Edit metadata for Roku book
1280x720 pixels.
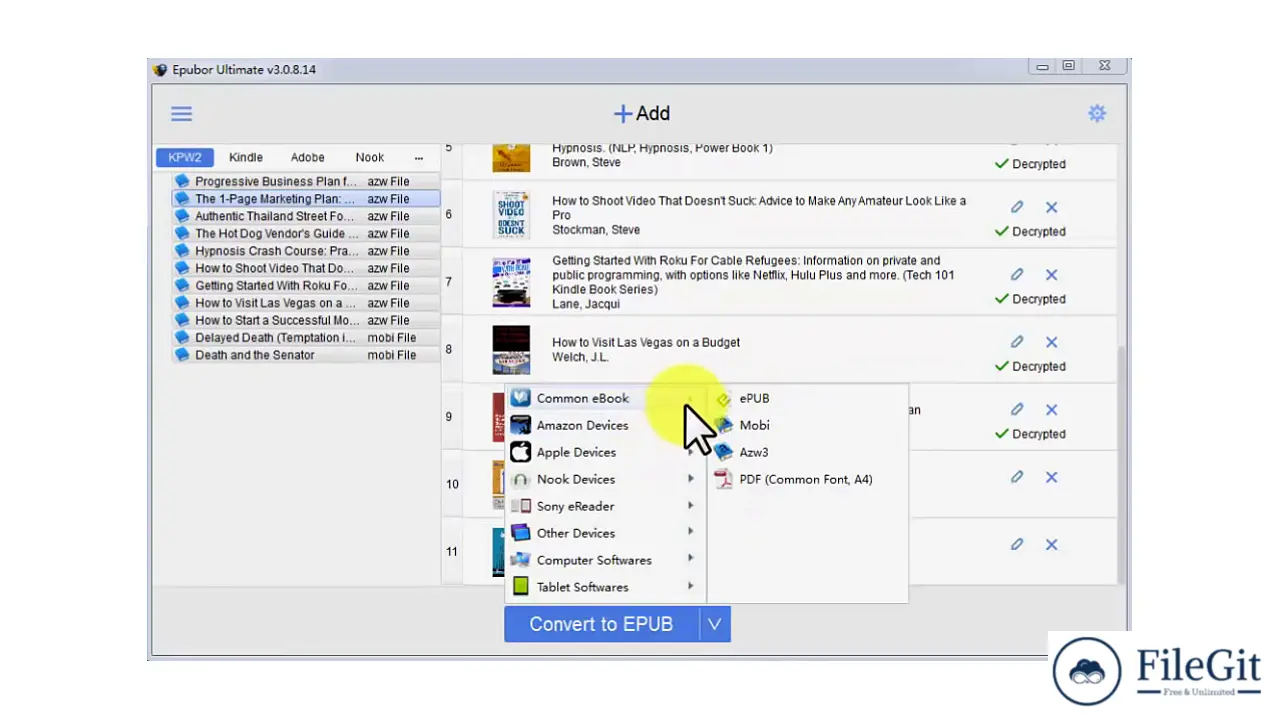coord(1017,274)
